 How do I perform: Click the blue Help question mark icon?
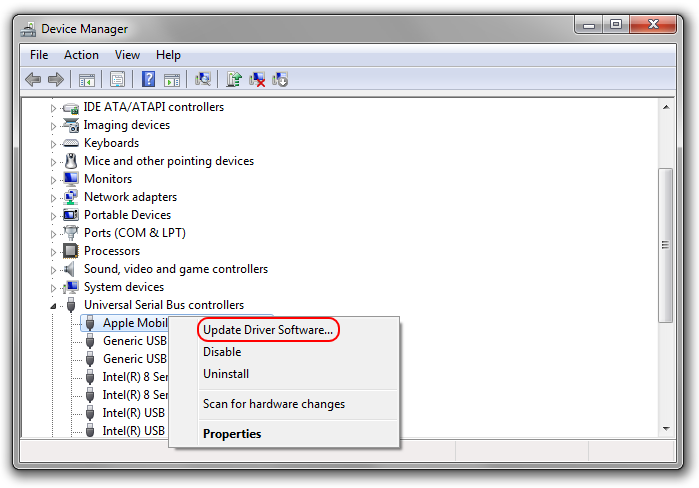(x=148, y=79)
